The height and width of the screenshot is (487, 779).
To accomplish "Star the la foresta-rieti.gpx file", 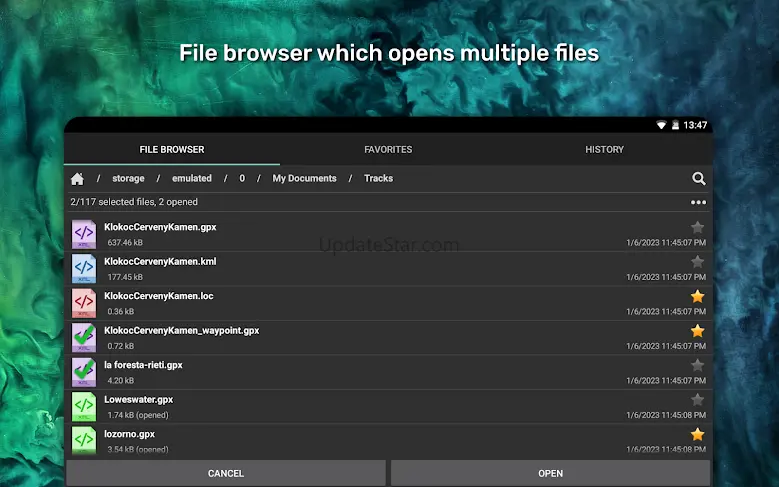I will 697,365.
